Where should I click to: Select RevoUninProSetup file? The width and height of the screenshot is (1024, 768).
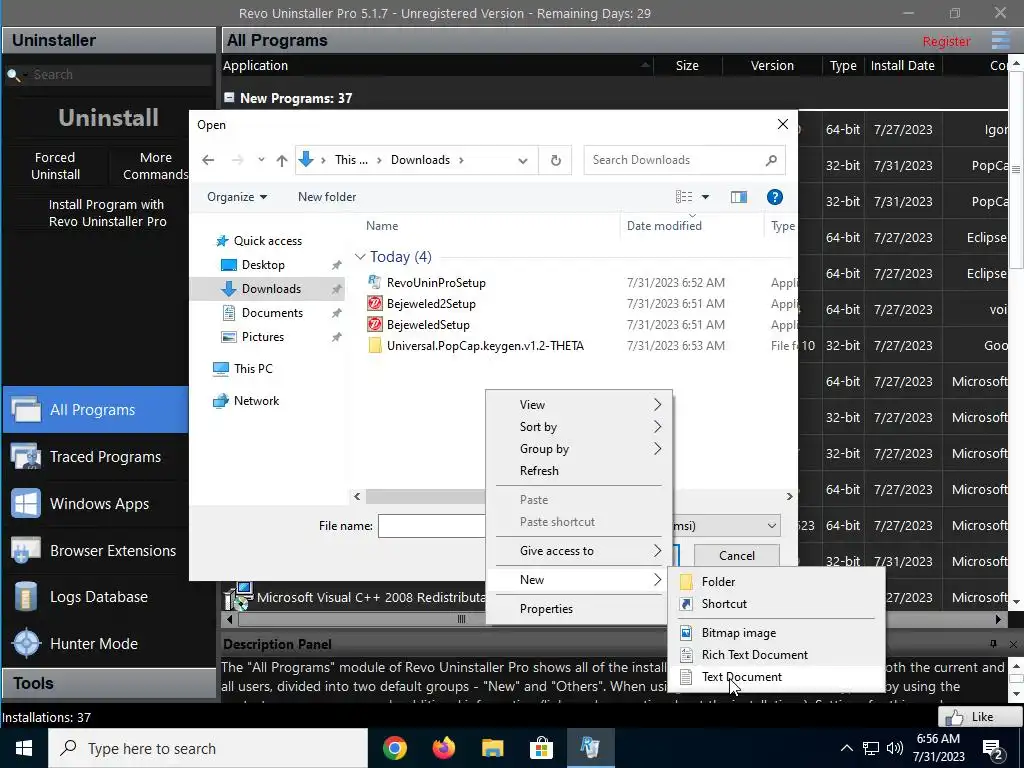coord(436,283)
